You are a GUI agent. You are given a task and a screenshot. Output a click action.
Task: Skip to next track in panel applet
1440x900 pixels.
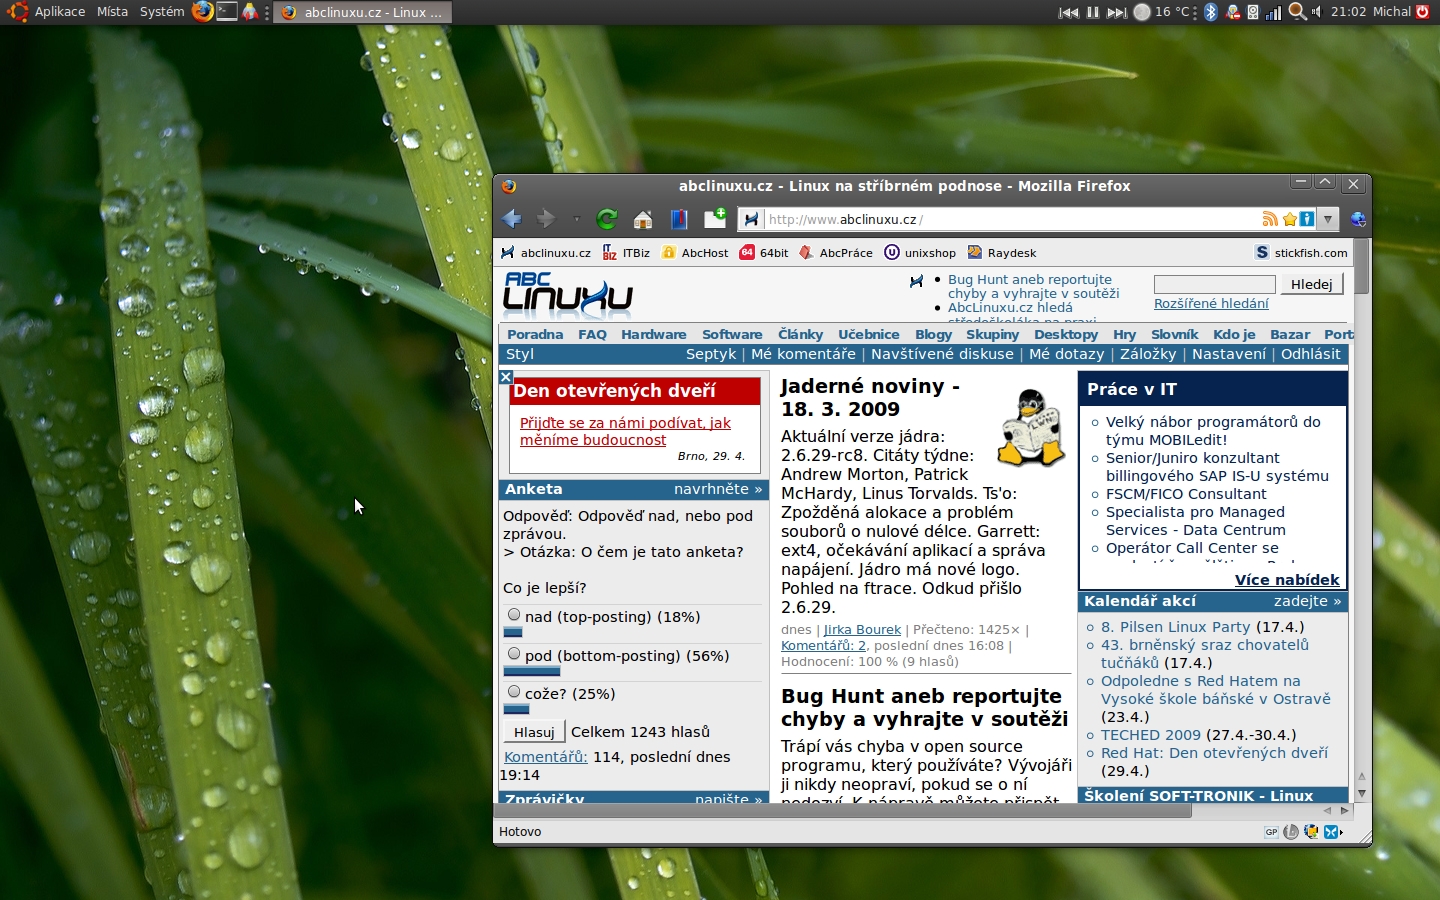pyautogui.click(x=1116, y=12)
